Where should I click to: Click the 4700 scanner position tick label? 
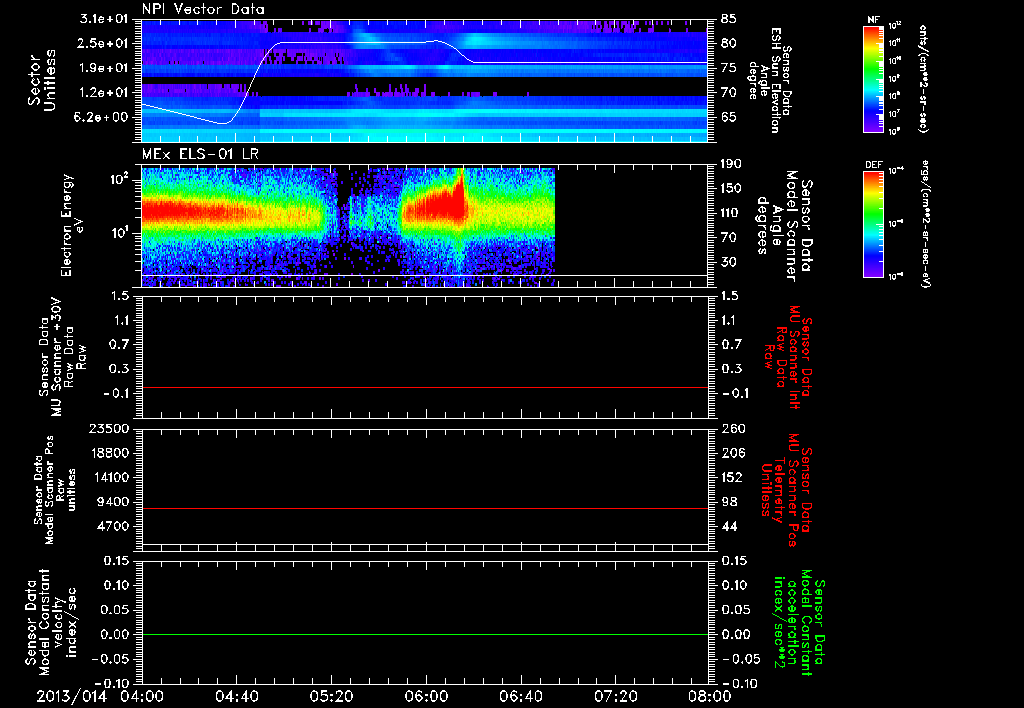coord(114,526)
